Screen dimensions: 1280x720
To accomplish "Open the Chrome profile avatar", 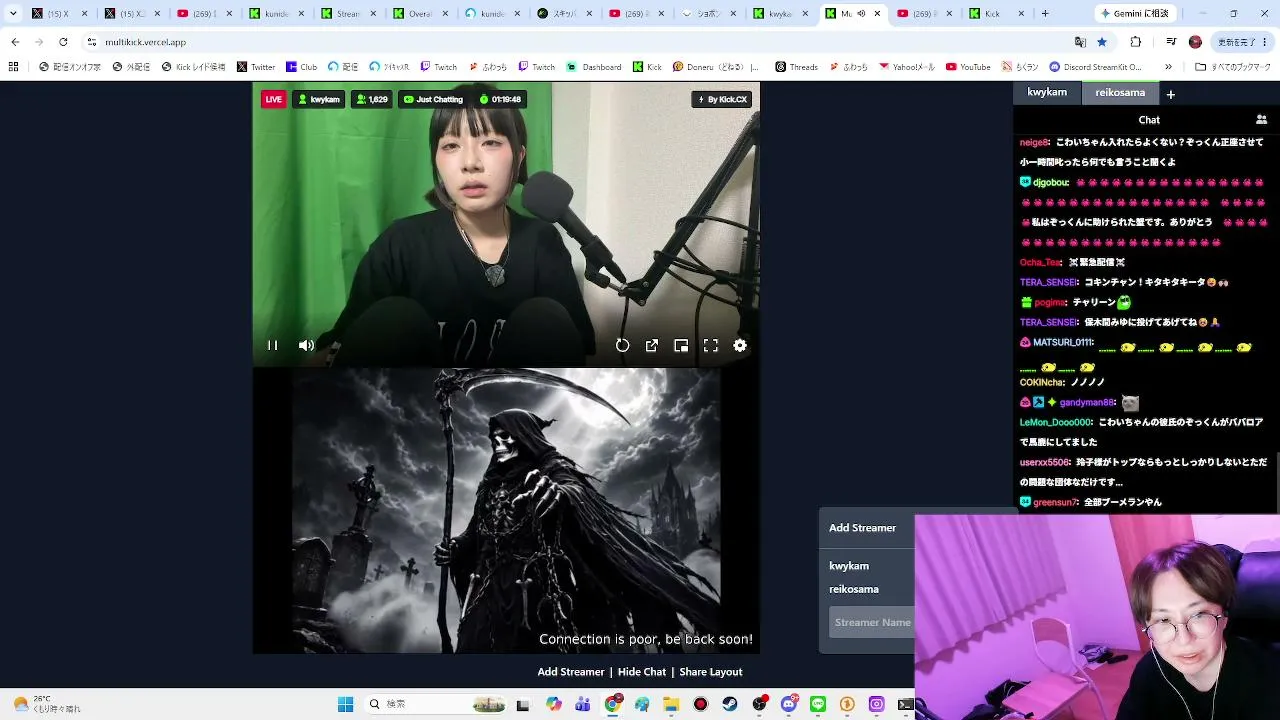I will (1195, 42).
